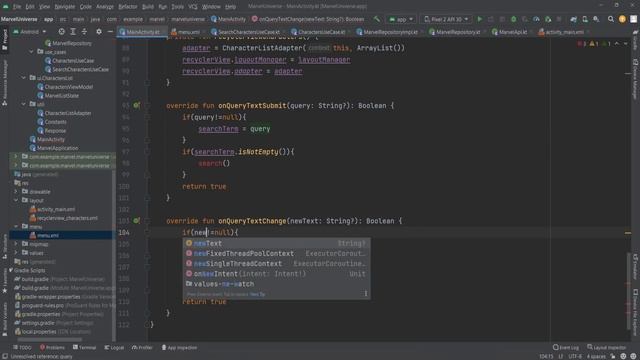640x360 pixels.
Task: Collapse the use_cases folder
Action: (x=31, y=52)
